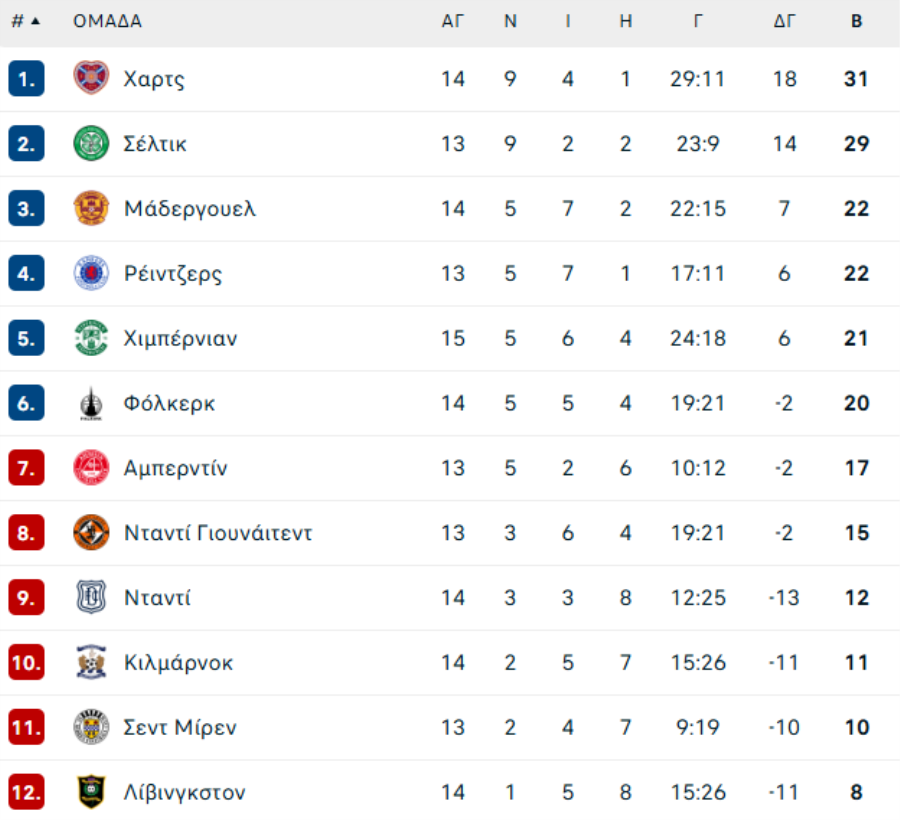
Task: Open the Ντάντι team link
Action: click(157, 598)
